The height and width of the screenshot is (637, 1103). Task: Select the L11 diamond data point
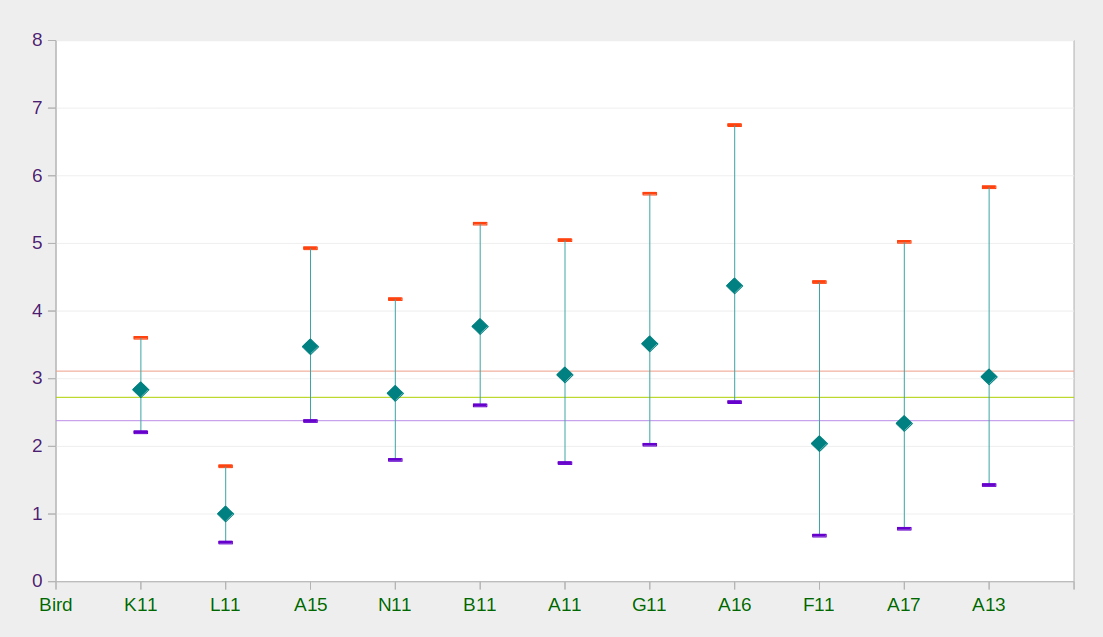click(225, 514)
